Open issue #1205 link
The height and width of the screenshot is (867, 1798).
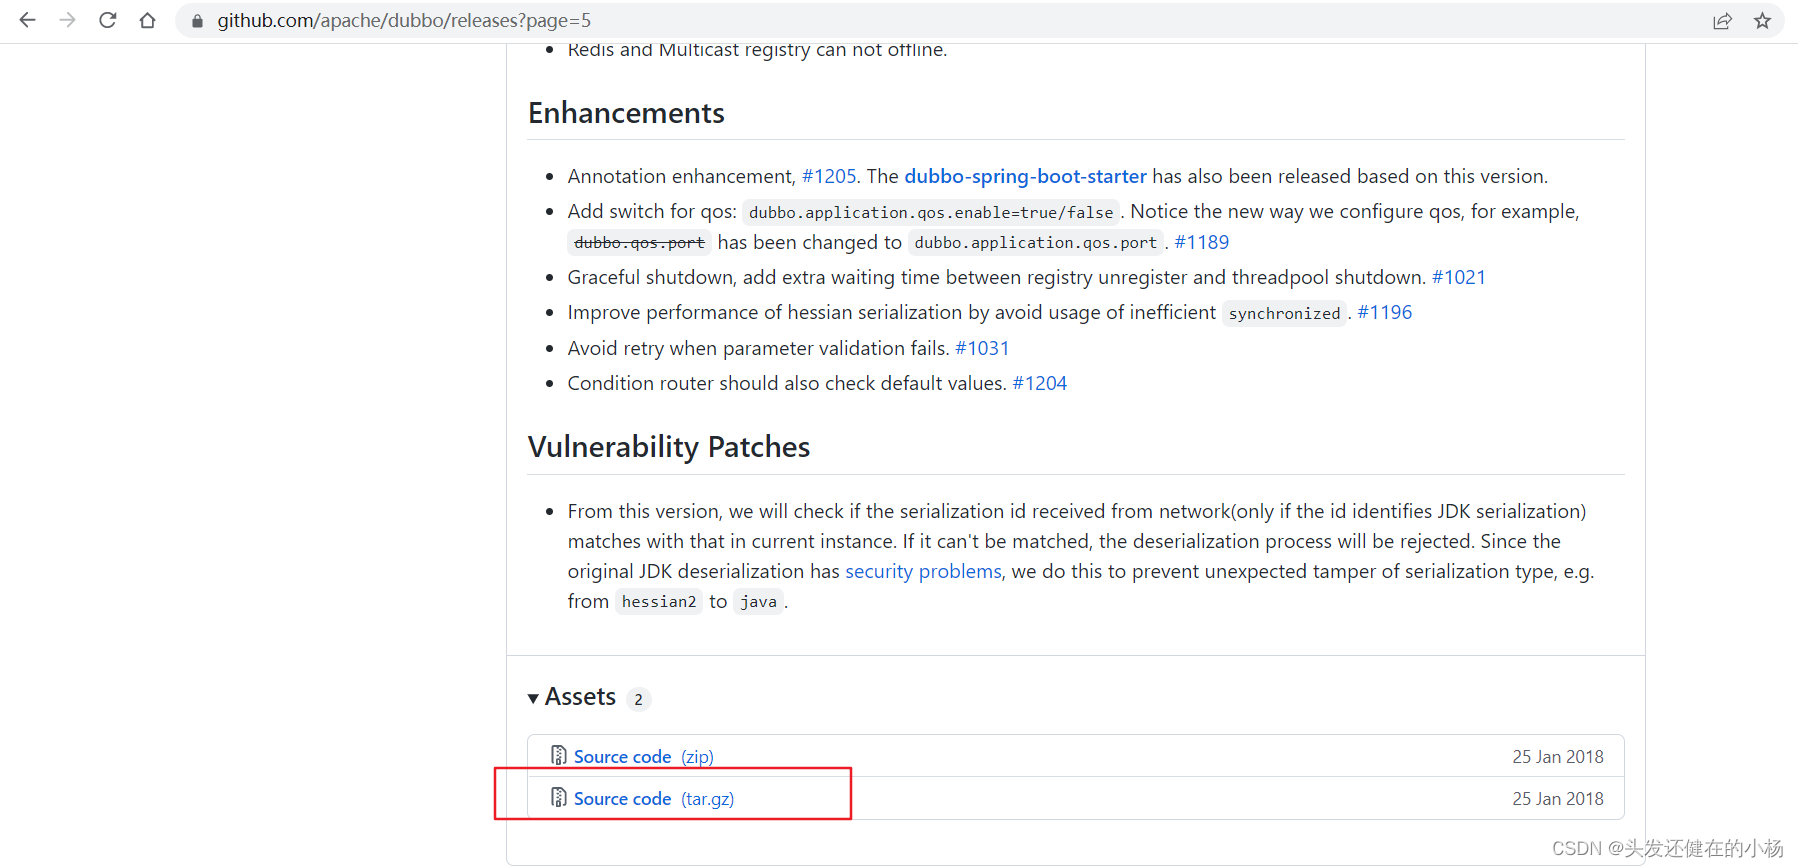829,177
